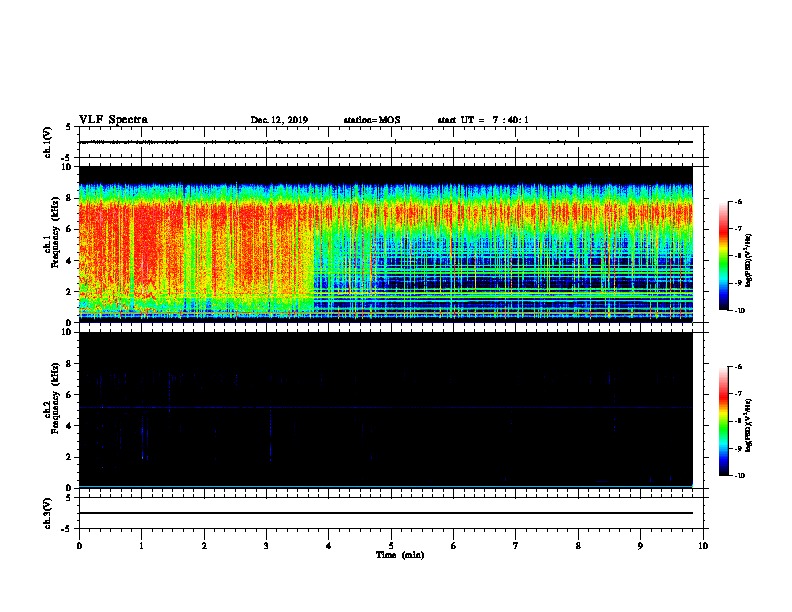Click time axis tick label "5"
This screenshot has width=792, height=612.
(x=391, y=546)
